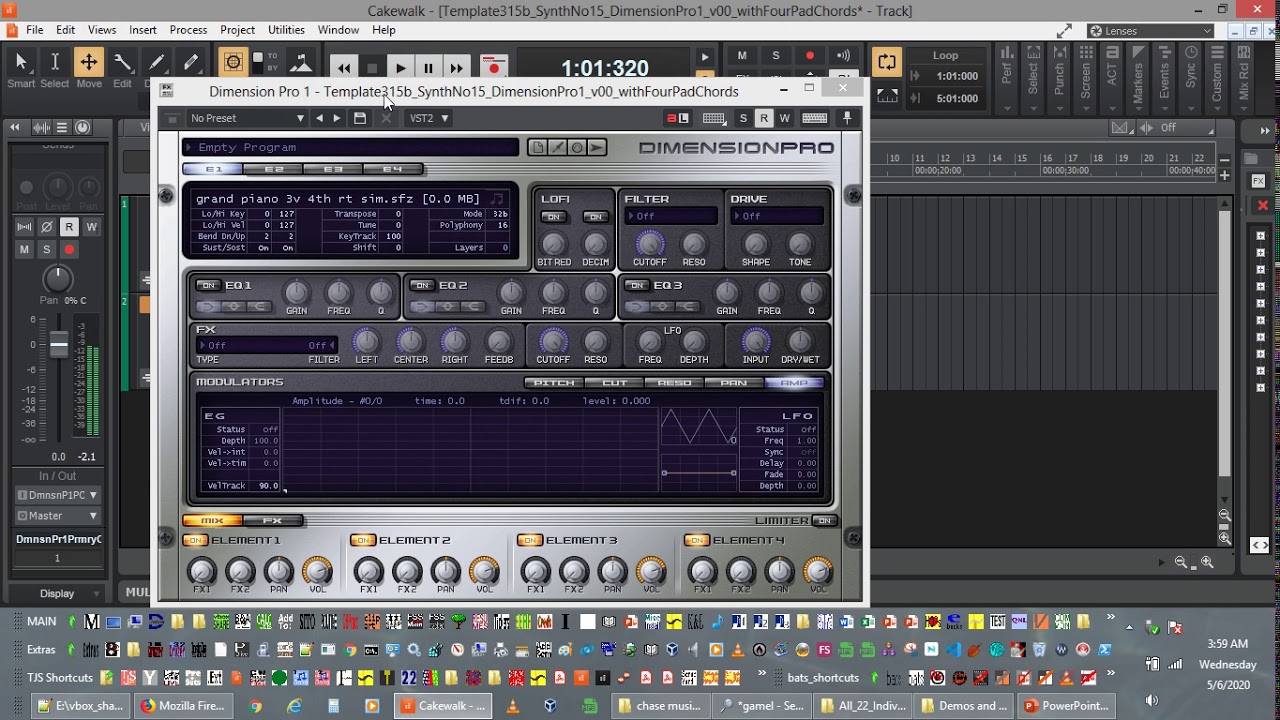Toggle the Element 1 ON switch

point(196,541)
